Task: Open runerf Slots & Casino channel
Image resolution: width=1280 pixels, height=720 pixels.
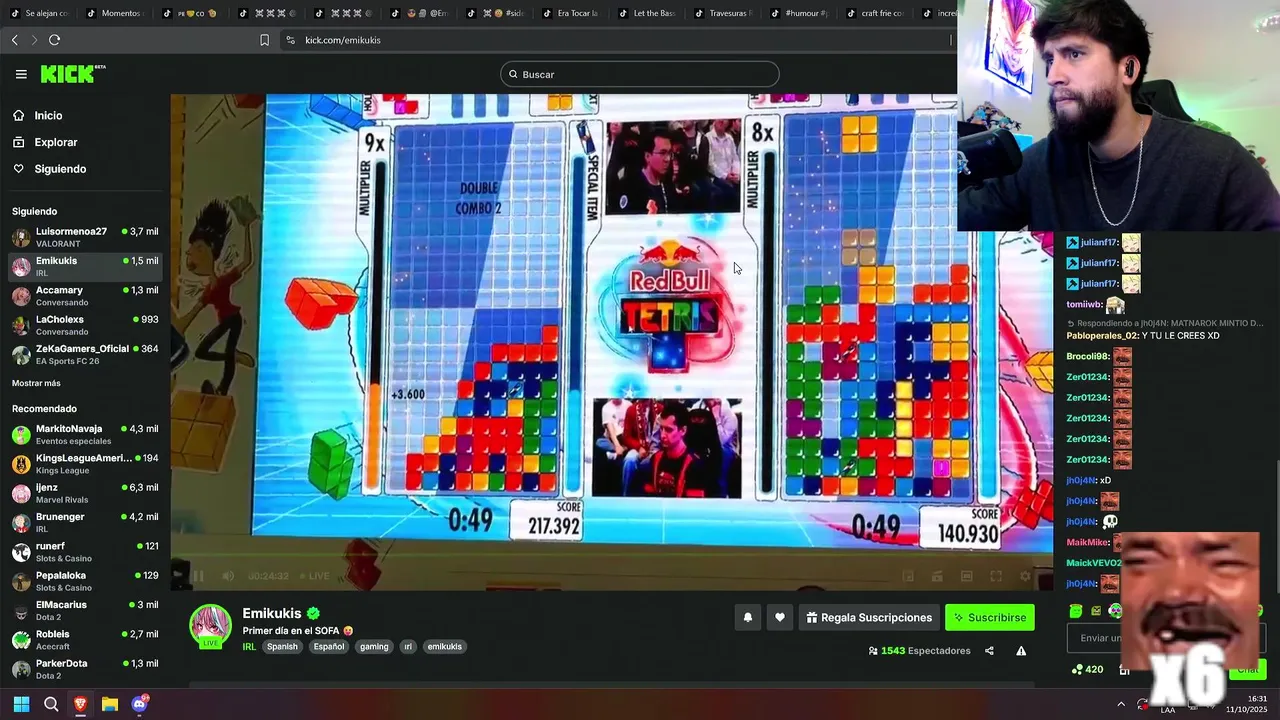Action: pos(85,551)
